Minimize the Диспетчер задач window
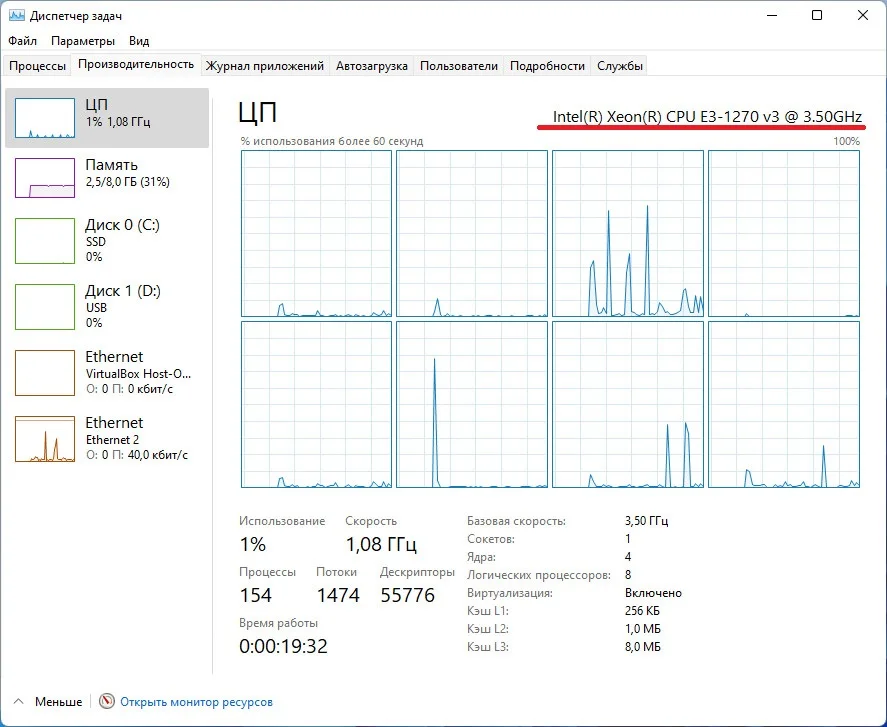 pyautogui.click(x=772, y=15)
